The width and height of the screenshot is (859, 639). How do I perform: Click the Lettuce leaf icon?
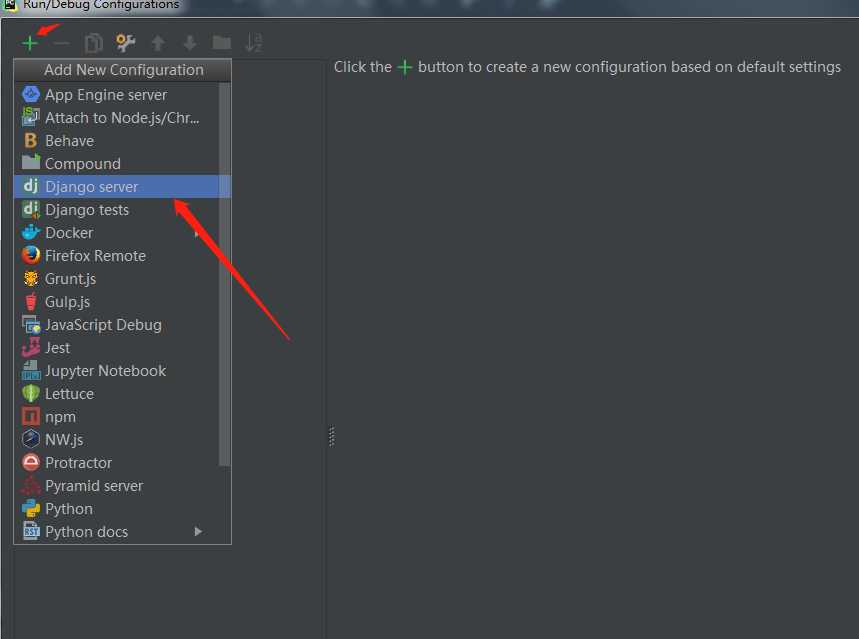31,393
